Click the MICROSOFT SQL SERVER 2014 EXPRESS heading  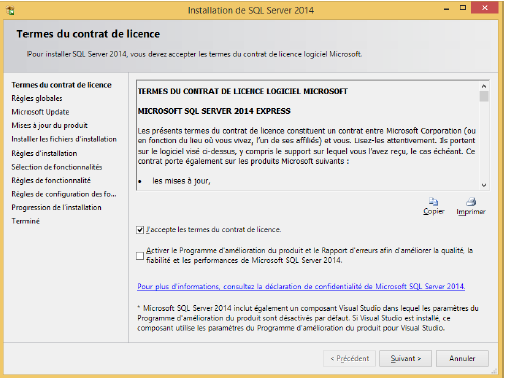(214, 111)
